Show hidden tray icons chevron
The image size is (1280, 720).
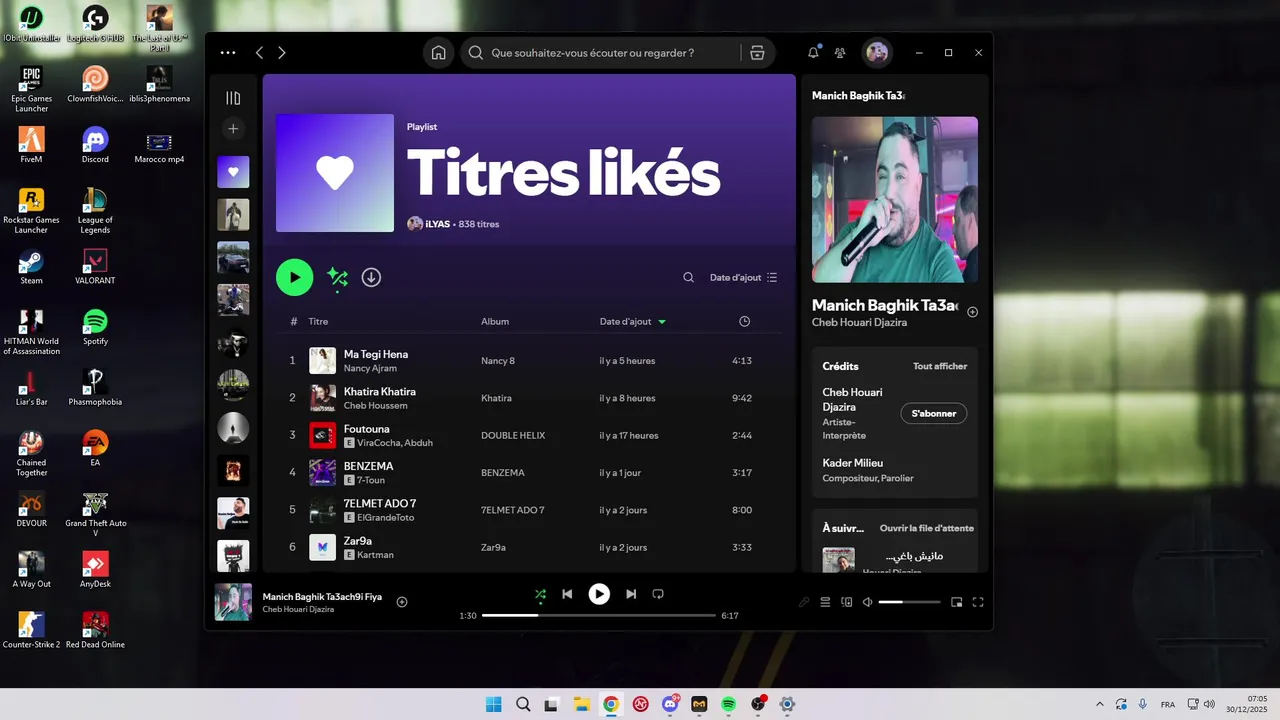tap(1100, 704)
